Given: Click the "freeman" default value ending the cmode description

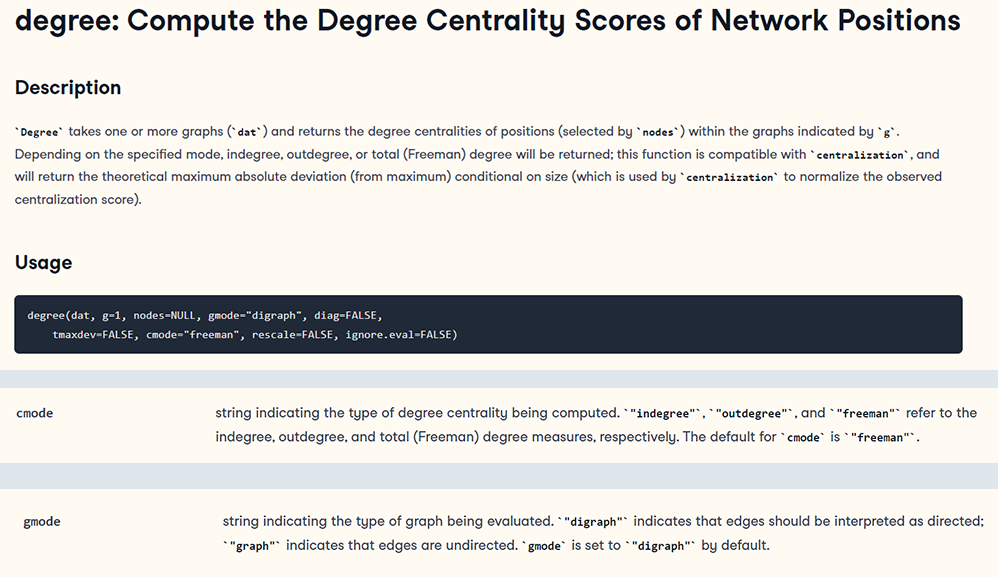Looking at the screenshot, I should (880, 437).
